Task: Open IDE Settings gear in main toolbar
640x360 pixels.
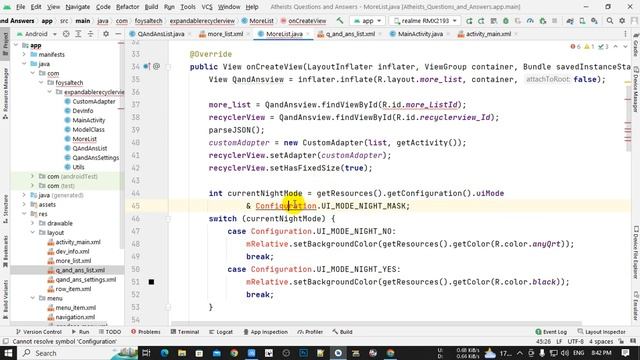Action: click(x=622, y=20)
